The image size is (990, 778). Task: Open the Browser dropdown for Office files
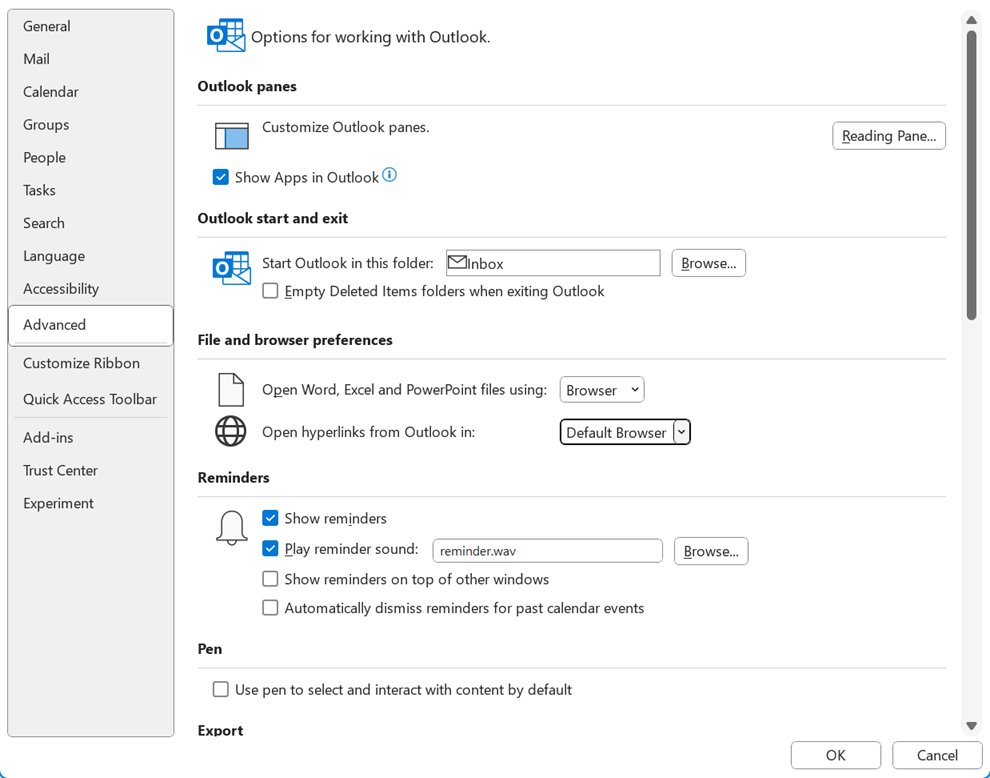click(x=602, y=390)
